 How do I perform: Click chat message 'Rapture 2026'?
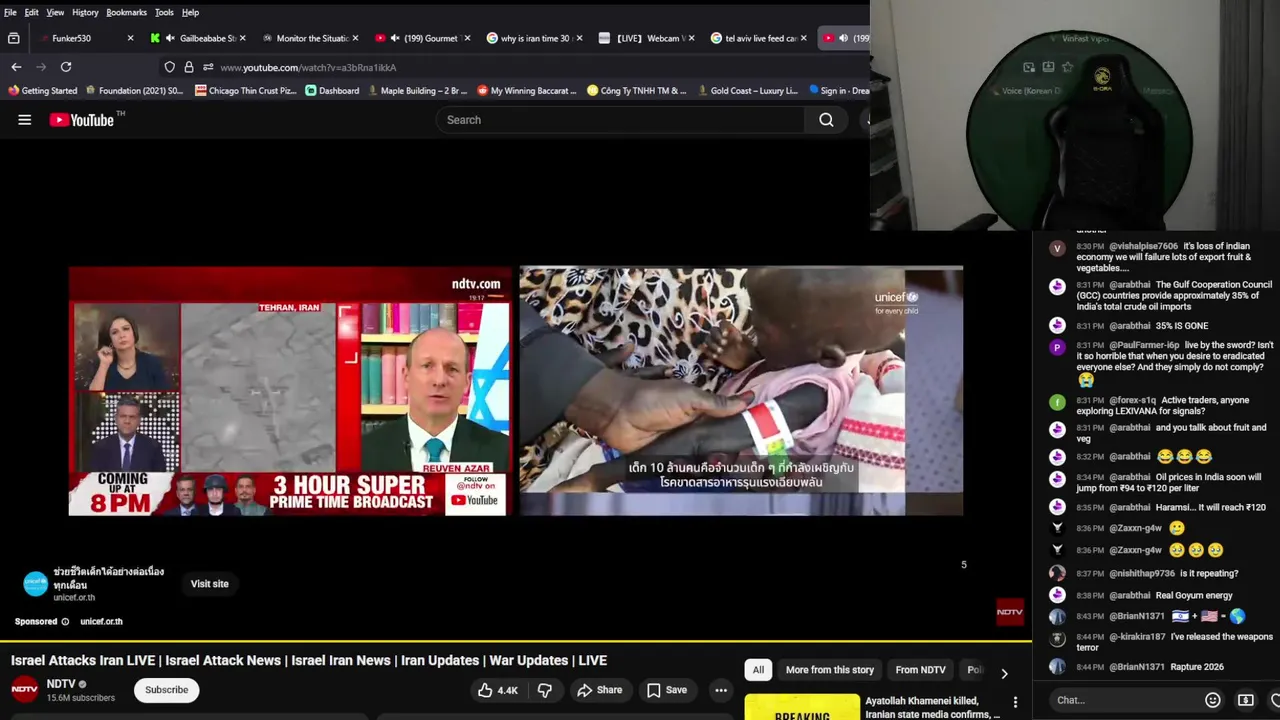pos(1196,667)
